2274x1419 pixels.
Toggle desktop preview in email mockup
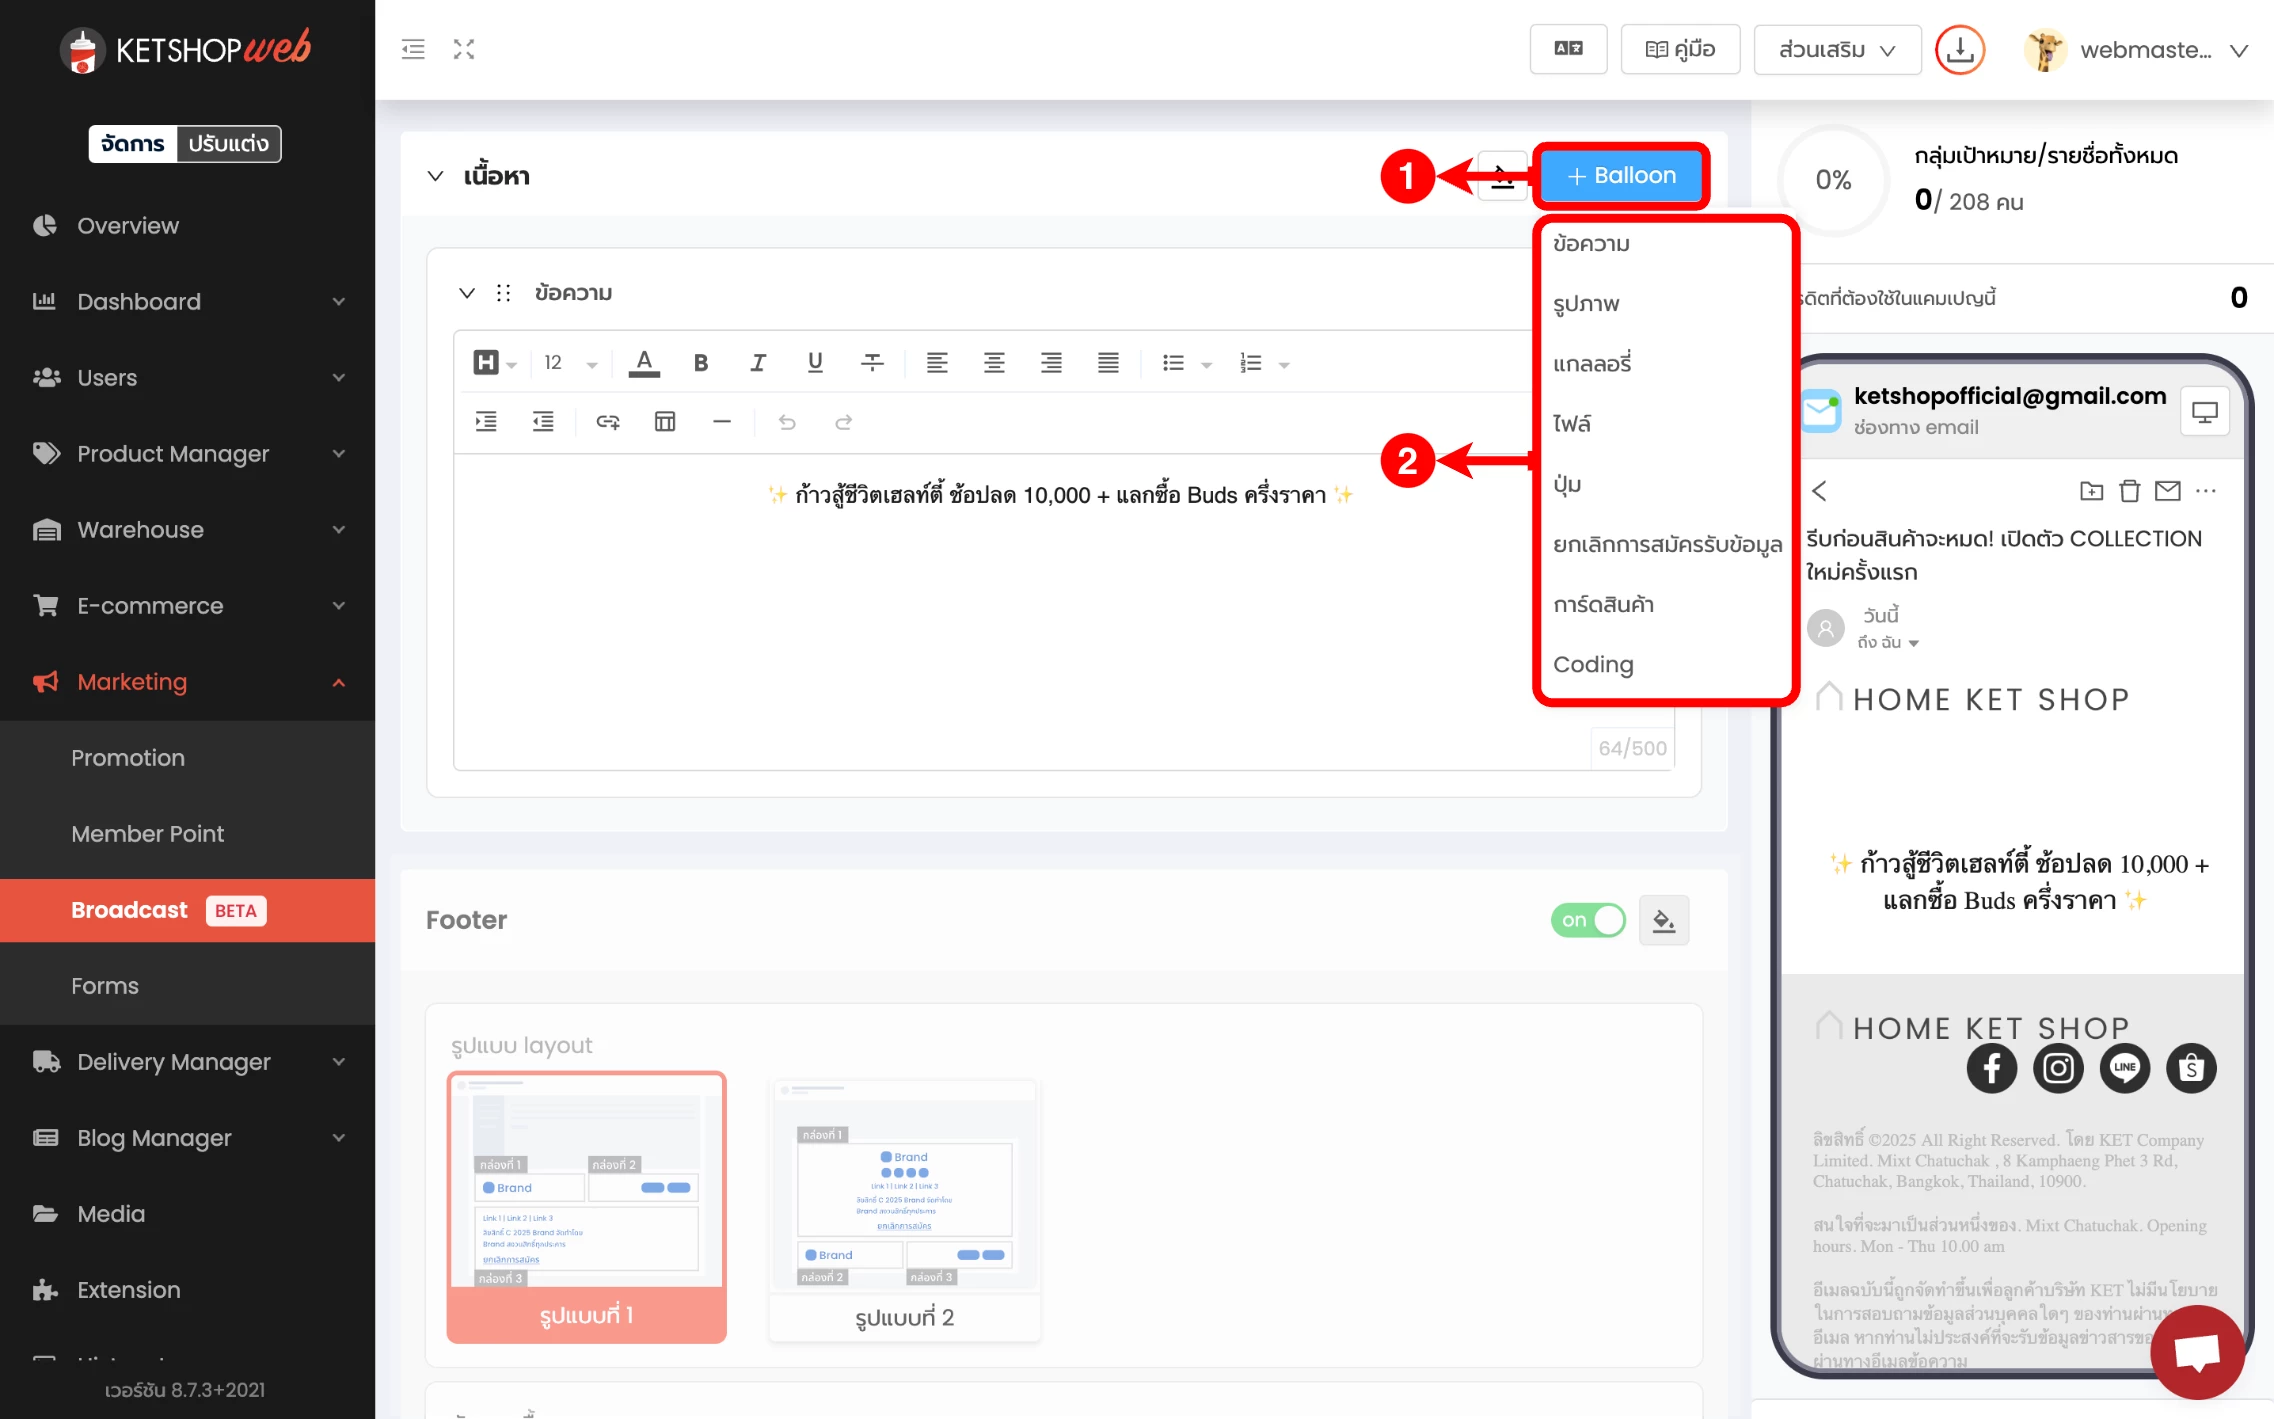pyautogui.click(x=2204, y=411)
